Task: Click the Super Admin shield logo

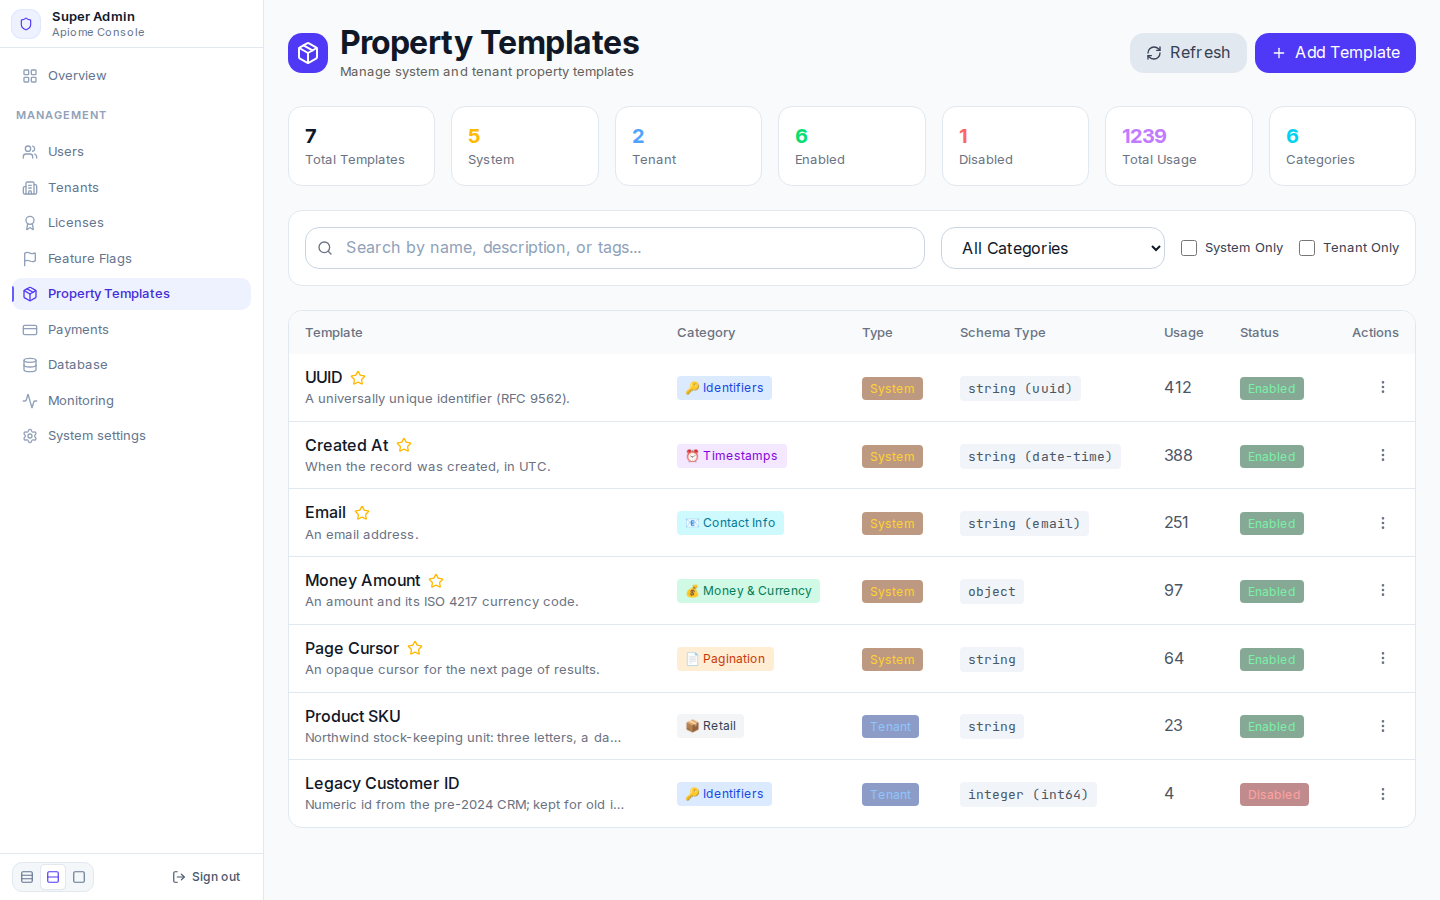Action: pyautogui.click(x=26, y=24)
